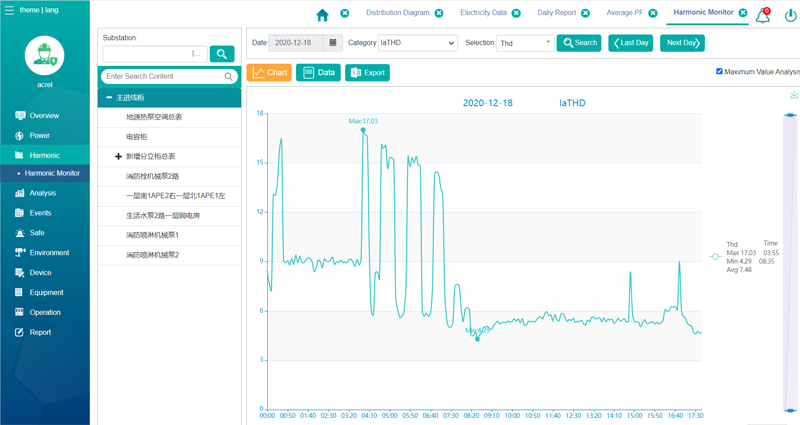Open the Category IaTHD dropdown
The image size is (800, 425).
(x=417, y=43)
